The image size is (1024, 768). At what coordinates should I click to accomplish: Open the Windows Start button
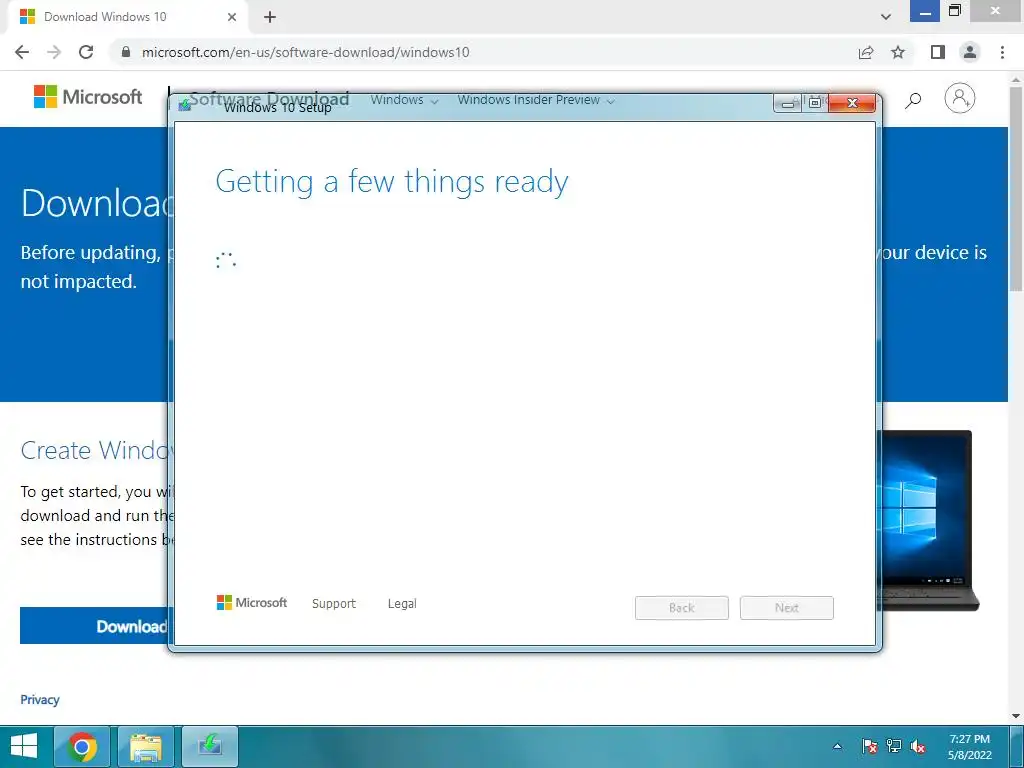coord(24,746)
